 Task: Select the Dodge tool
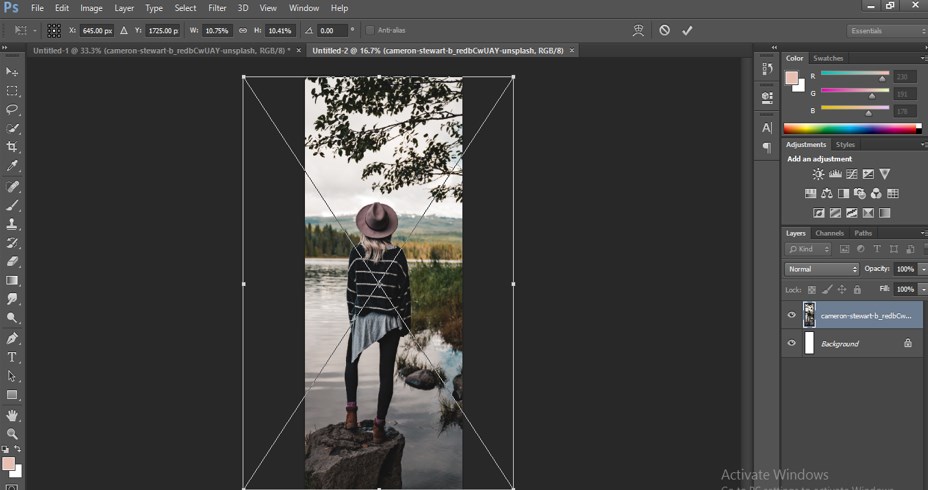point(12,318)
